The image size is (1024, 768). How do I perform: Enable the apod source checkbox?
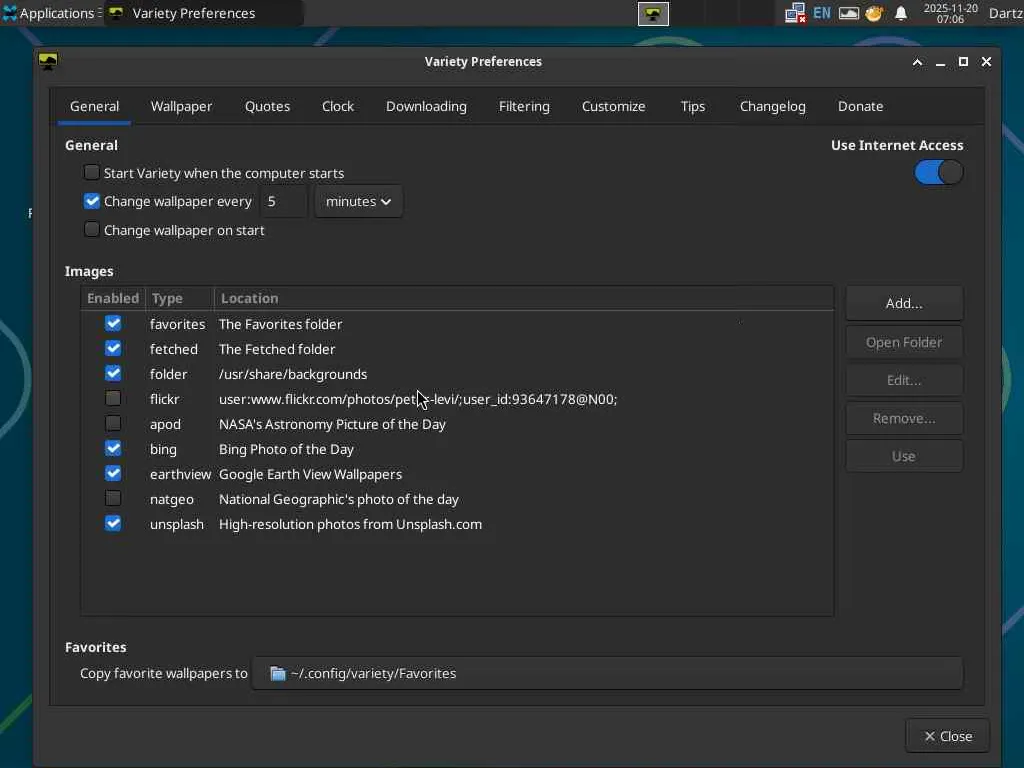click(x=113, y=423)
